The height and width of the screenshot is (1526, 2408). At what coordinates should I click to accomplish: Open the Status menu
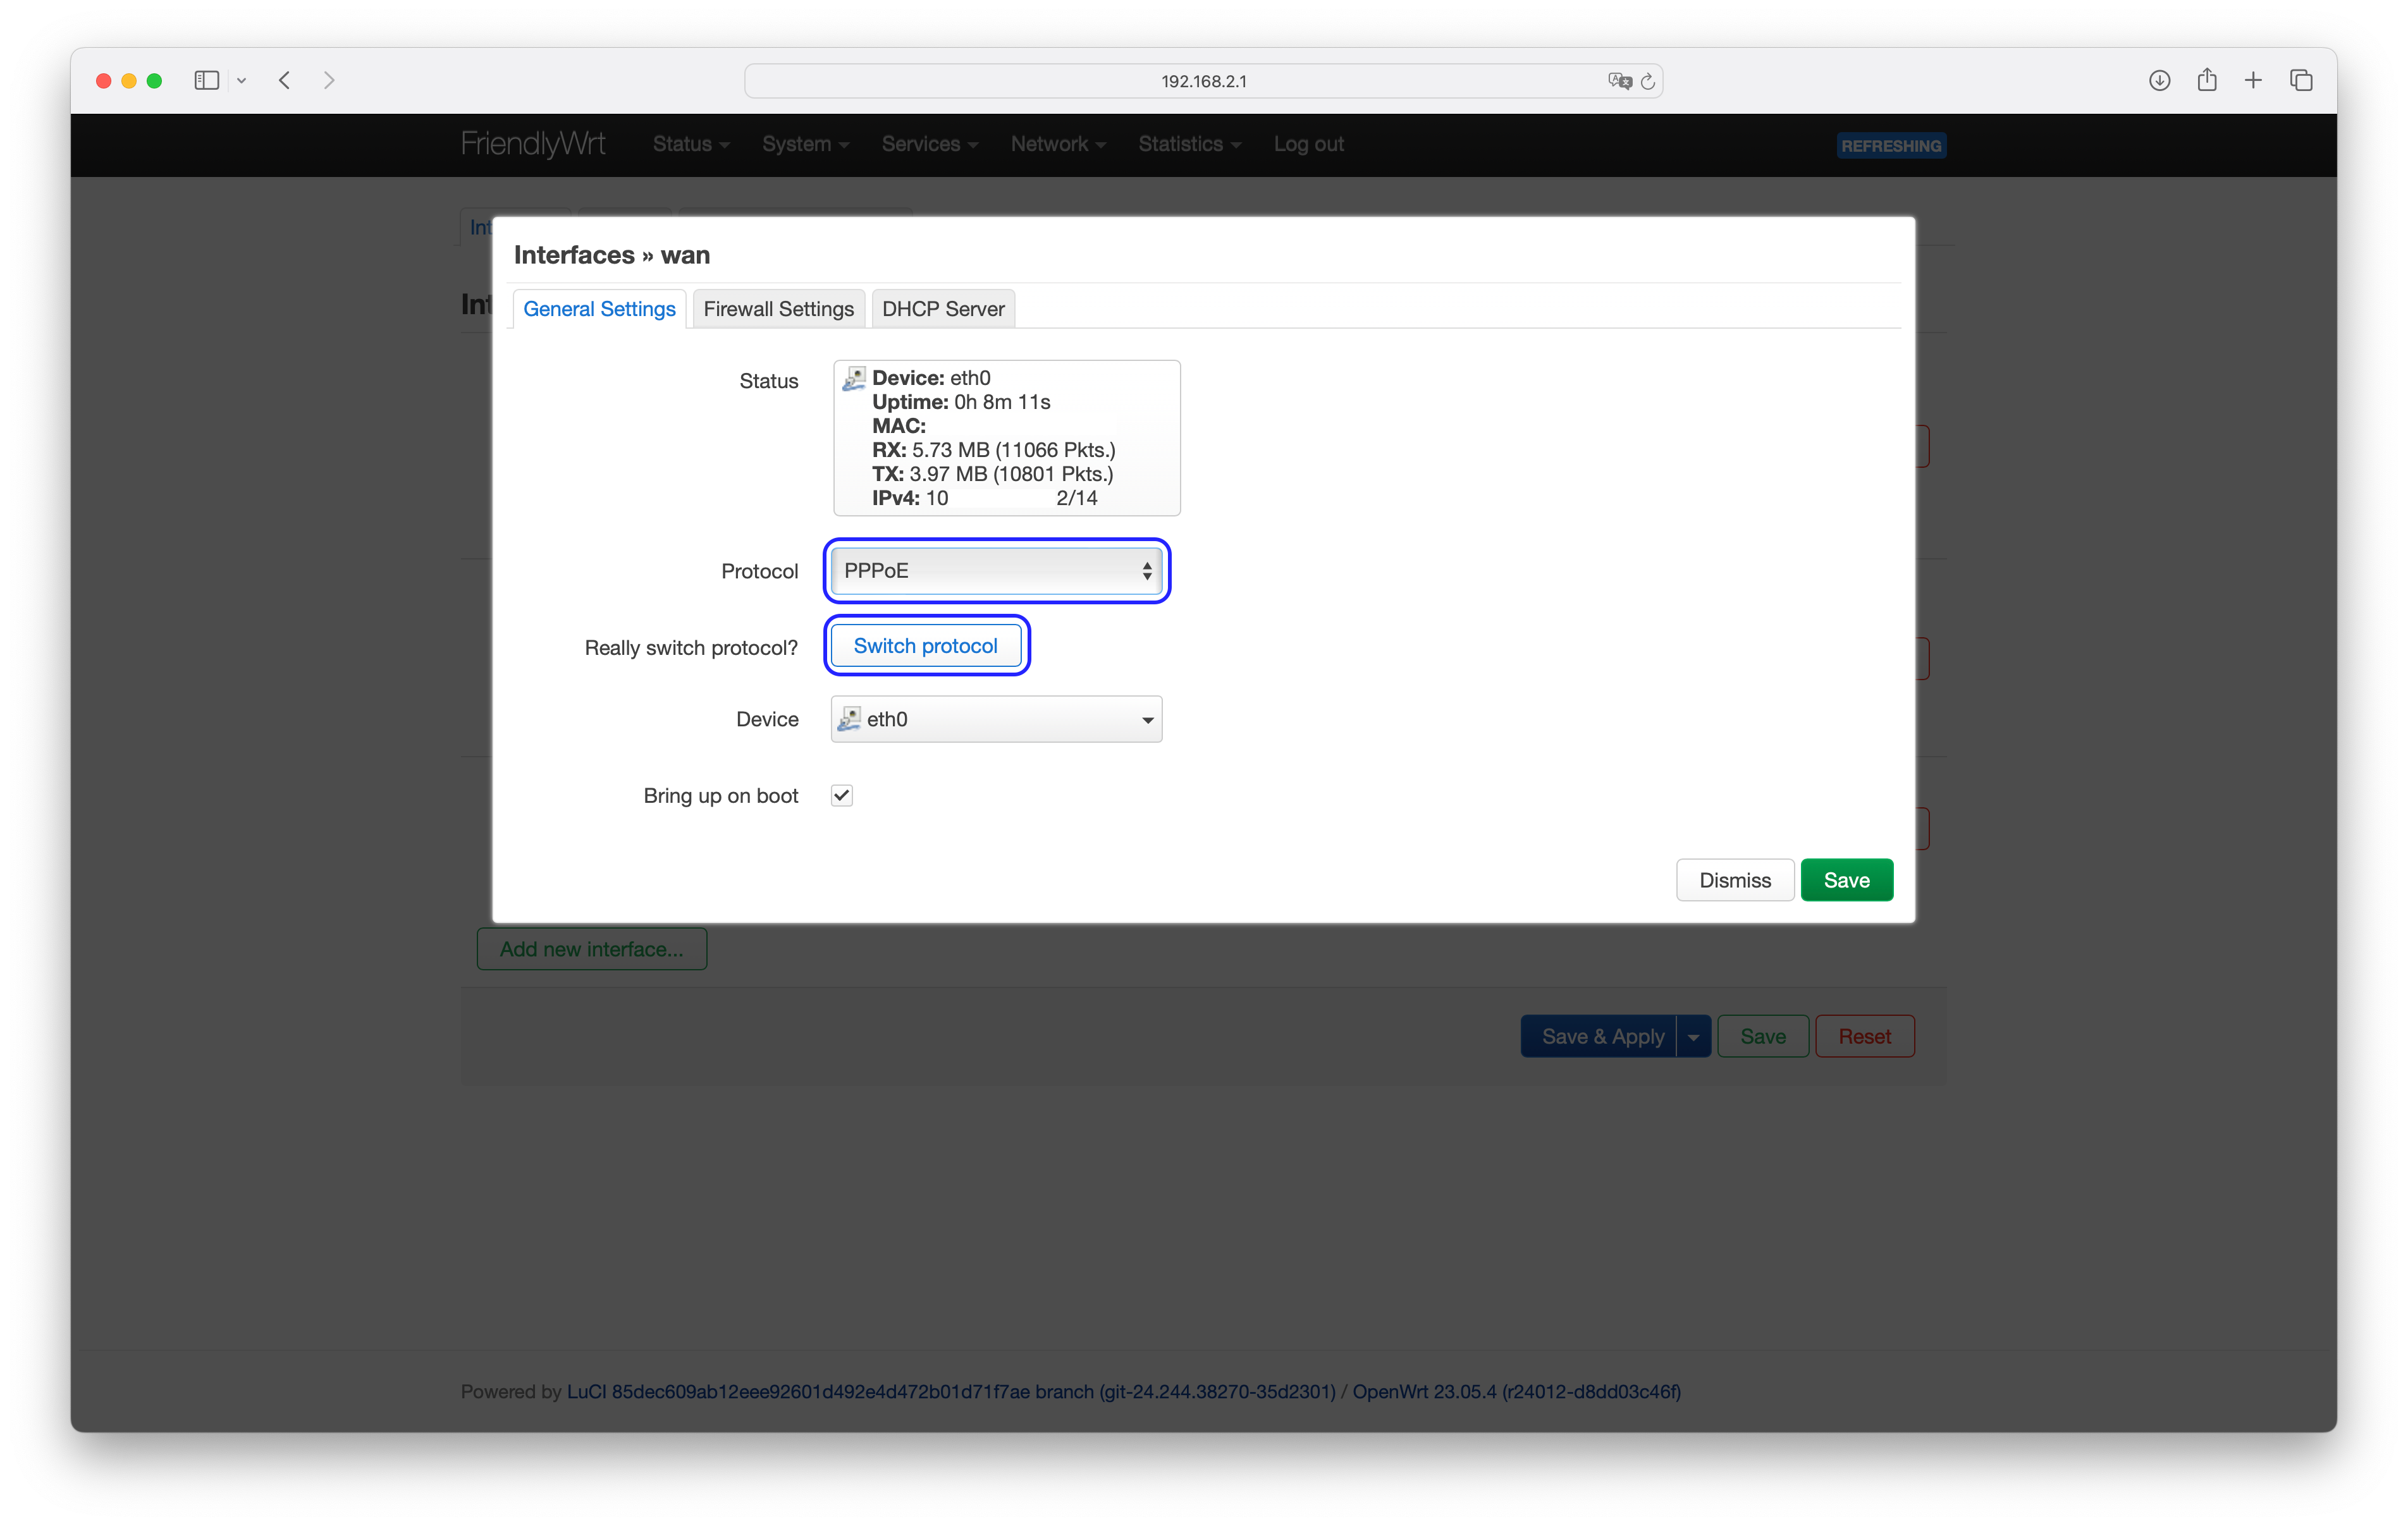(691, 144)
